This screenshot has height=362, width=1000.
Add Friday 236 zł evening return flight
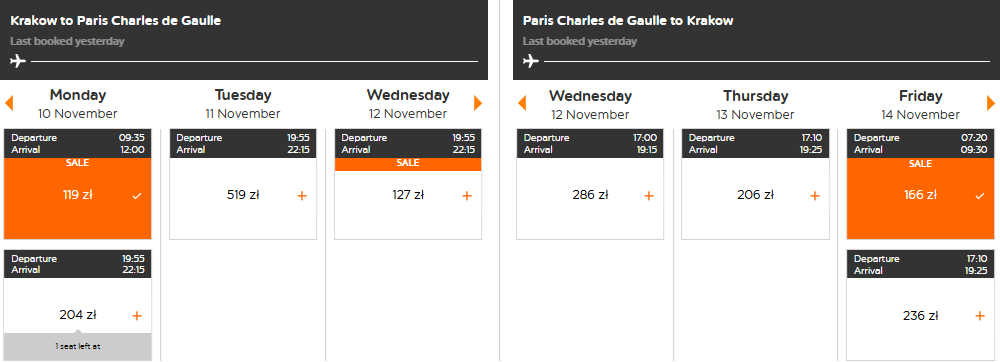[980, 315]
